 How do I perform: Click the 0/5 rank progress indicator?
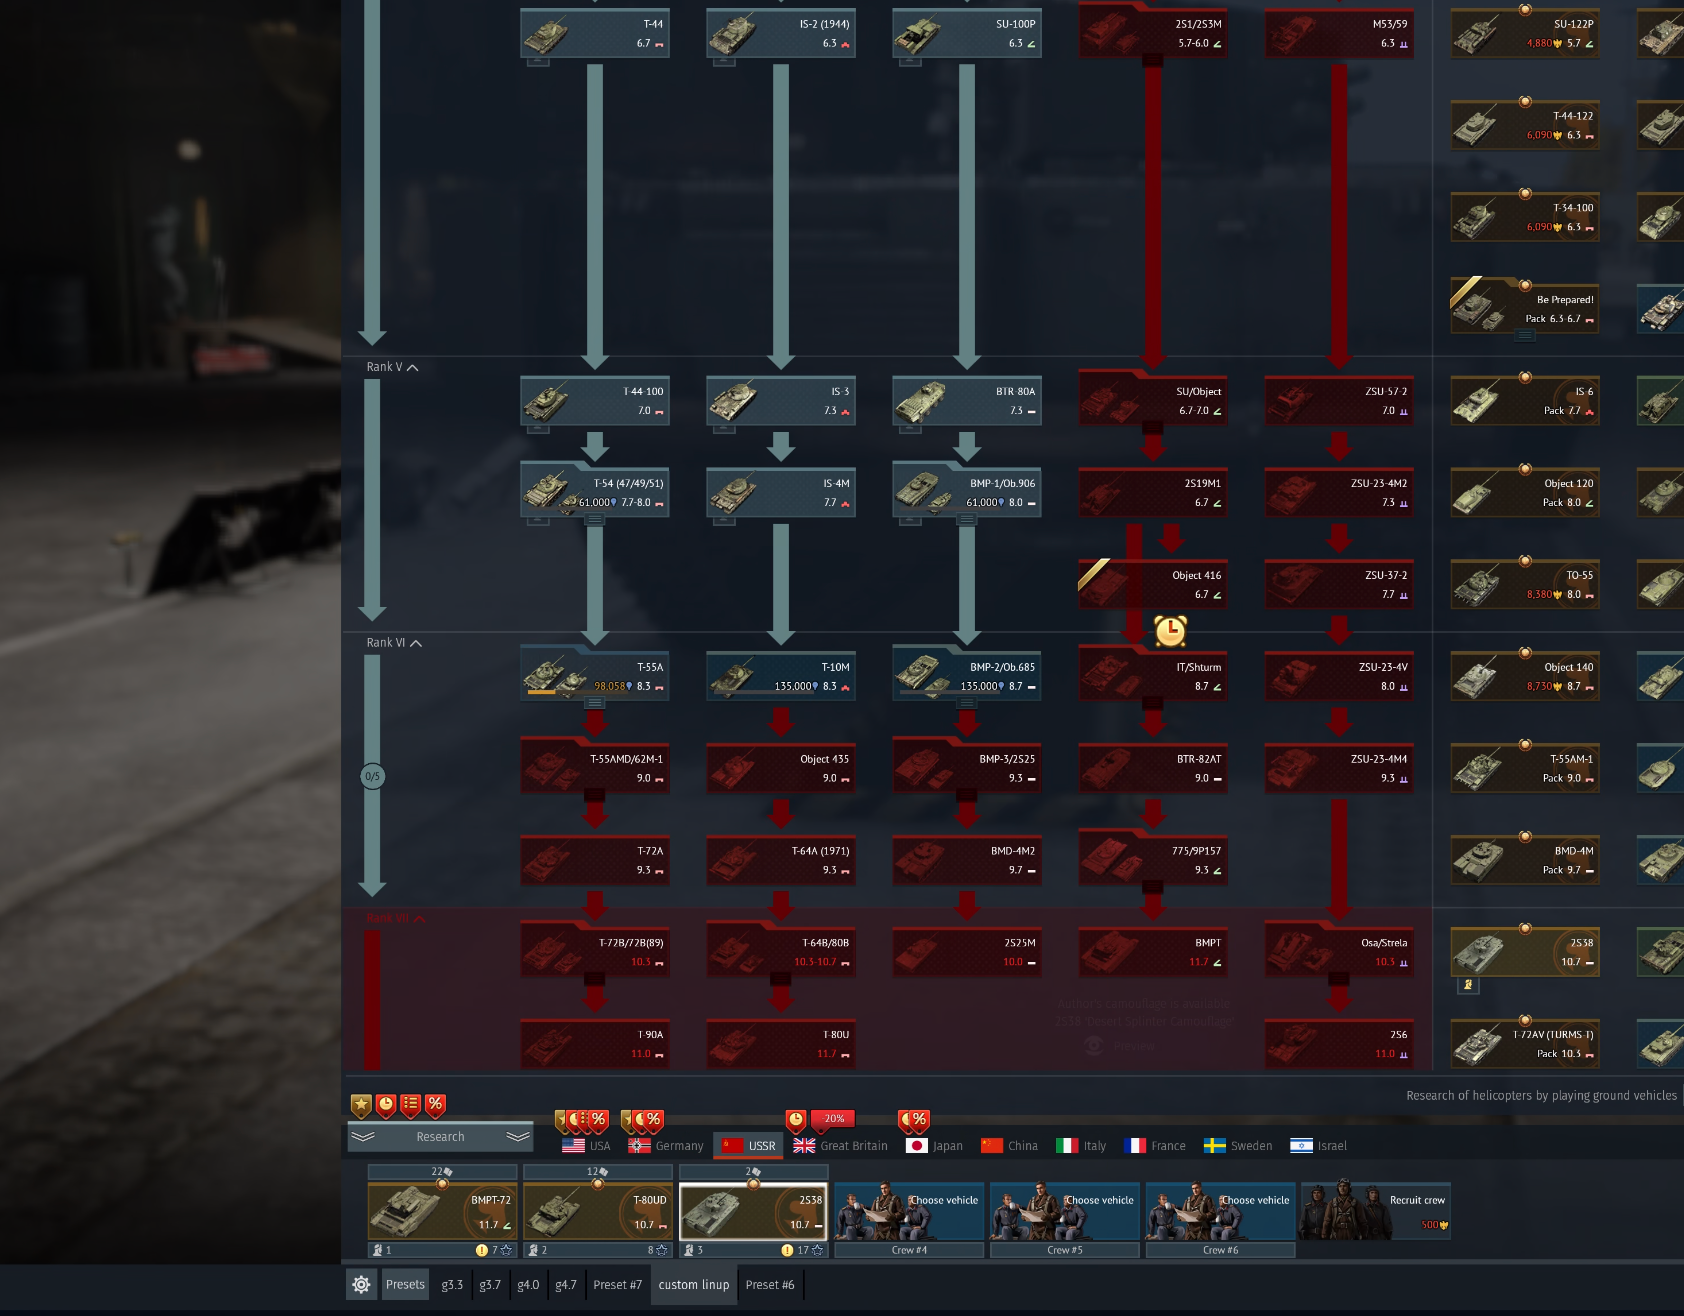tap(372, 776)
